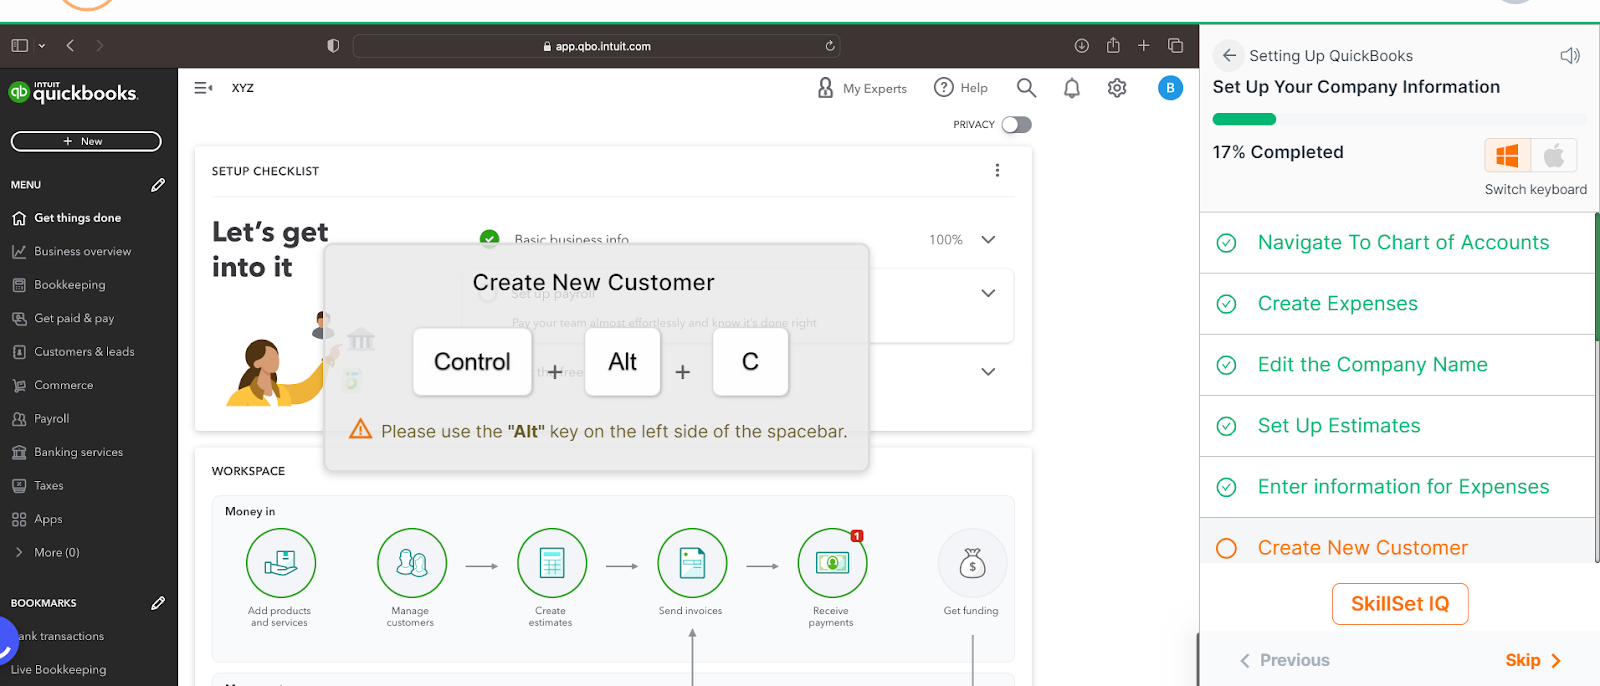Click Manage customers workflow icon
1600x686 pixels.
coord(412,563)
